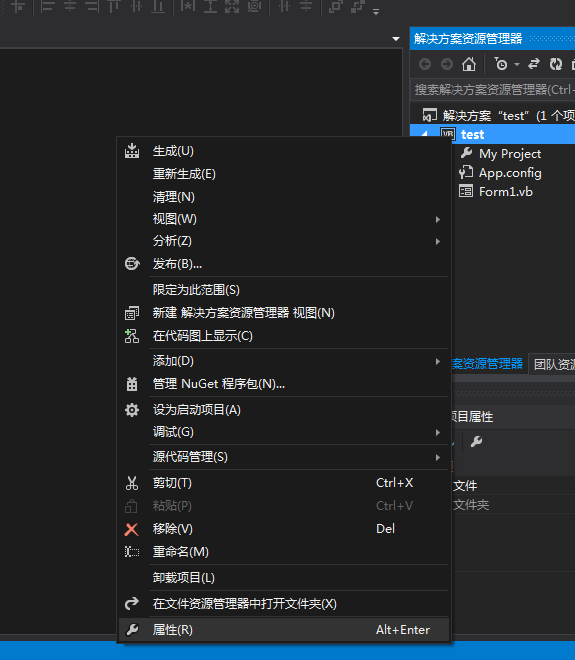Expand the 分析(Z) submenu arrow
This screenshot has width=575, height=660.
(438, 241)
